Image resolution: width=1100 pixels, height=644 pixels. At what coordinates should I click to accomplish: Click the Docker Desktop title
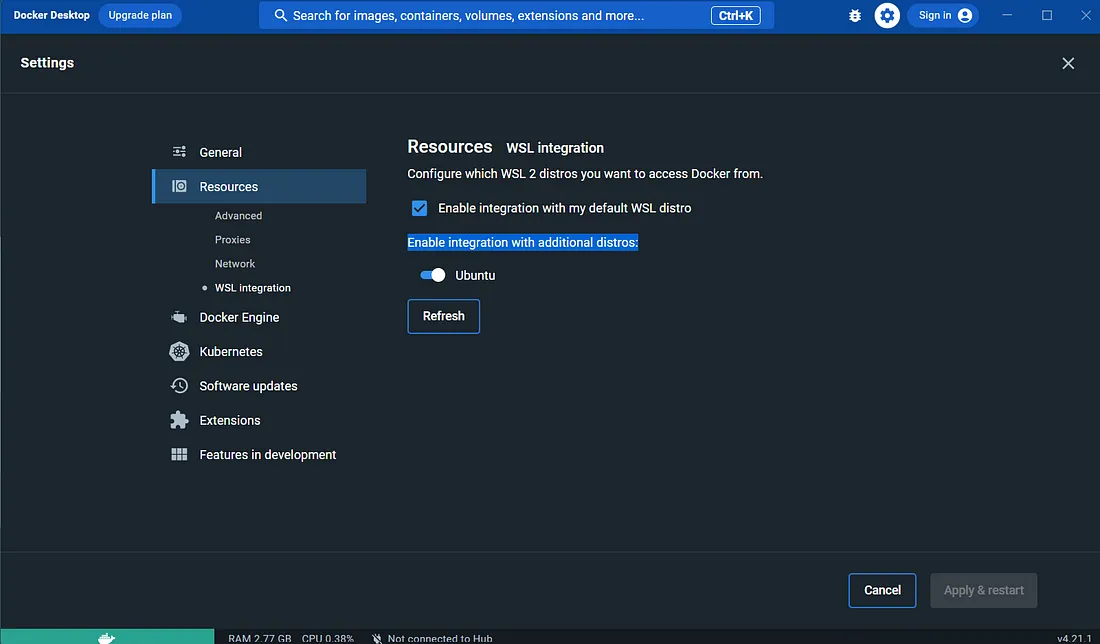pos(52,15)
